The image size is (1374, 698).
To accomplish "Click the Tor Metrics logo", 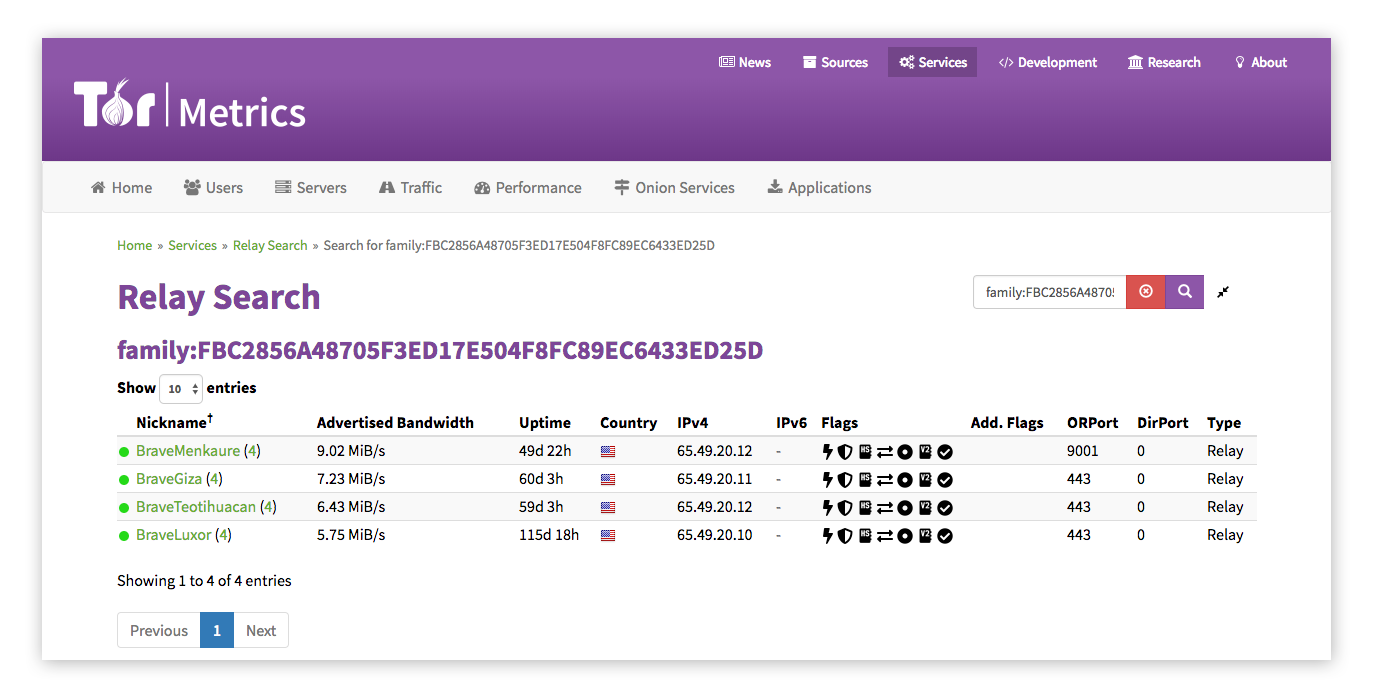I will tap(190, 106).
